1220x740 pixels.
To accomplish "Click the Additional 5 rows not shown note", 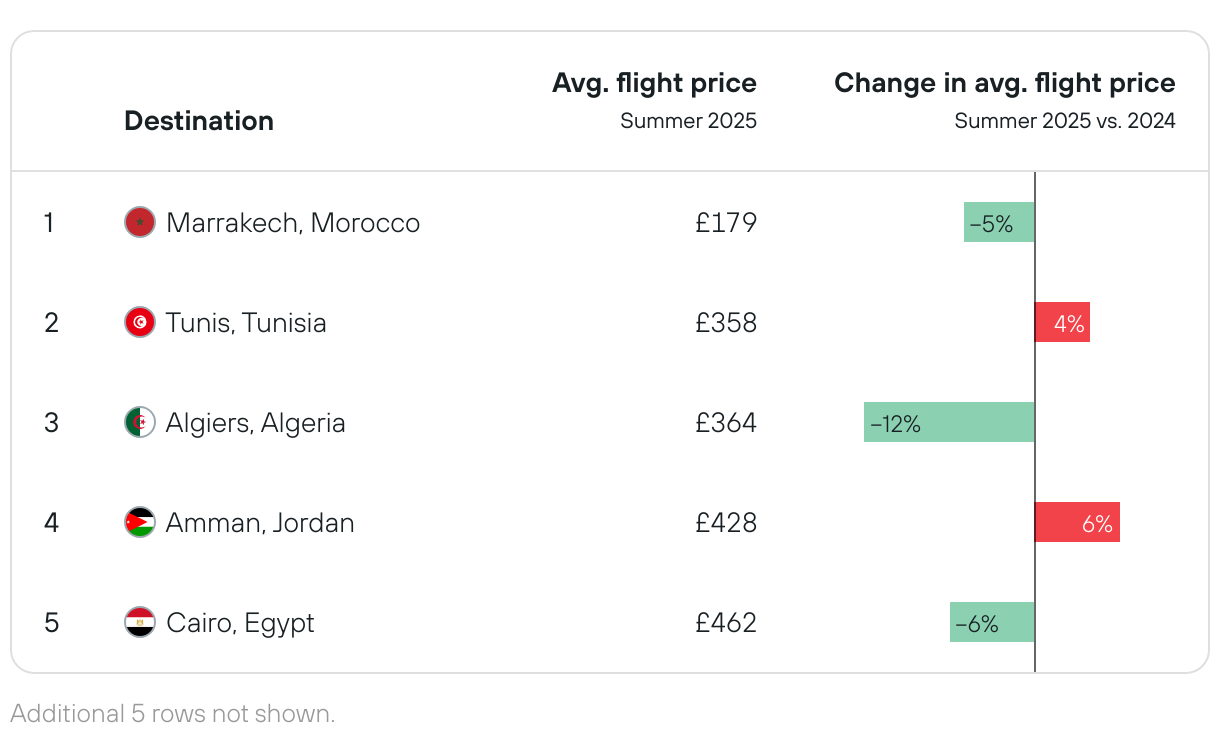I will 172,713.
